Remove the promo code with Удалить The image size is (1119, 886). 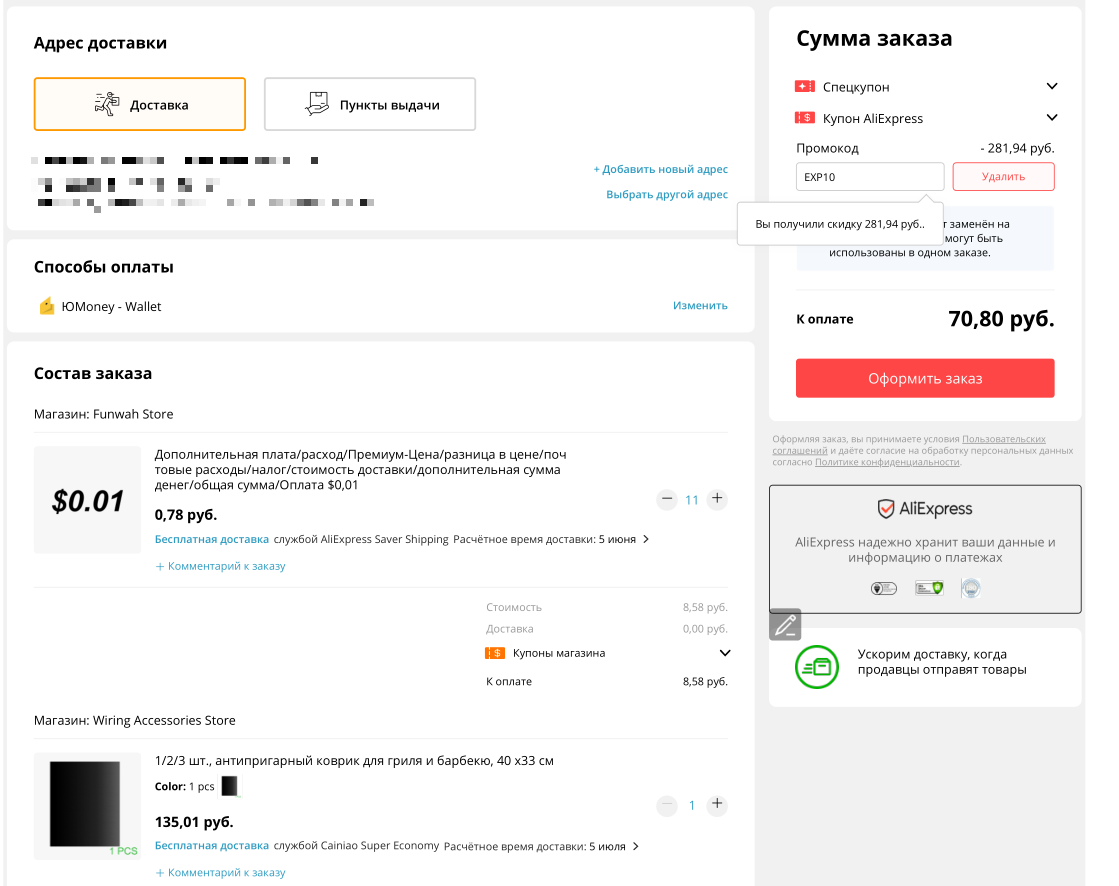pyautogui.click(x=1003, y=177)
